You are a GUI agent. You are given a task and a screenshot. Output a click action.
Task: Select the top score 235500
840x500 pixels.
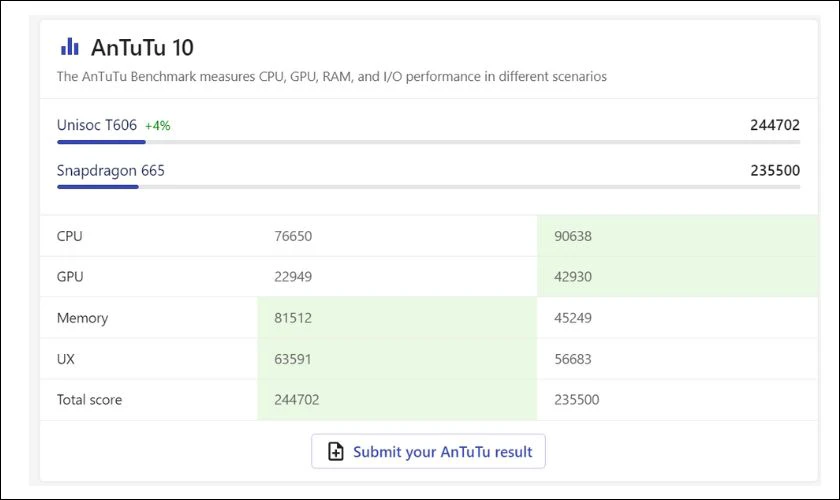point(775,170)
